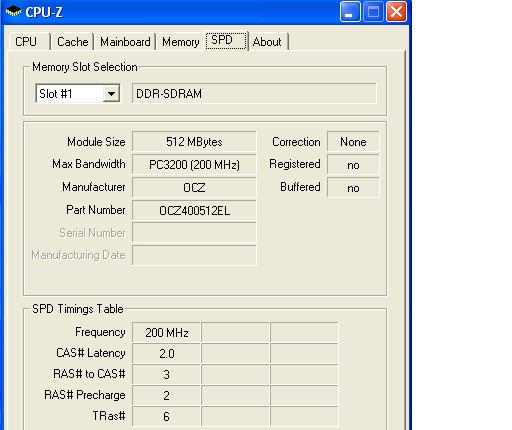Viewport: 512px width, 430px height.
Task: Click the Max Bandwidth label
Action: 89,164
